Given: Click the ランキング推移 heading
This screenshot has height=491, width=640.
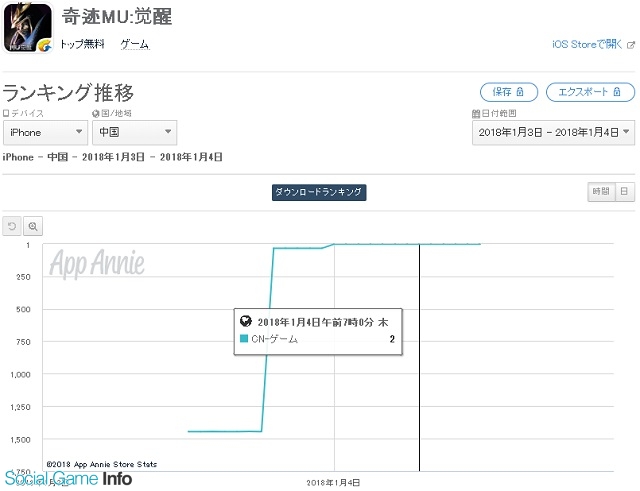Looking at the screenshot, I should point(68,92).
